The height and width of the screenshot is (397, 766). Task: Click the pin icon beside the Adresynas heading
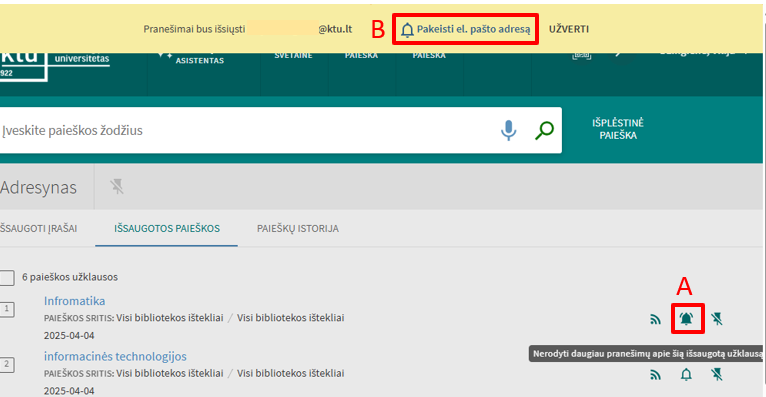[117, 187]
